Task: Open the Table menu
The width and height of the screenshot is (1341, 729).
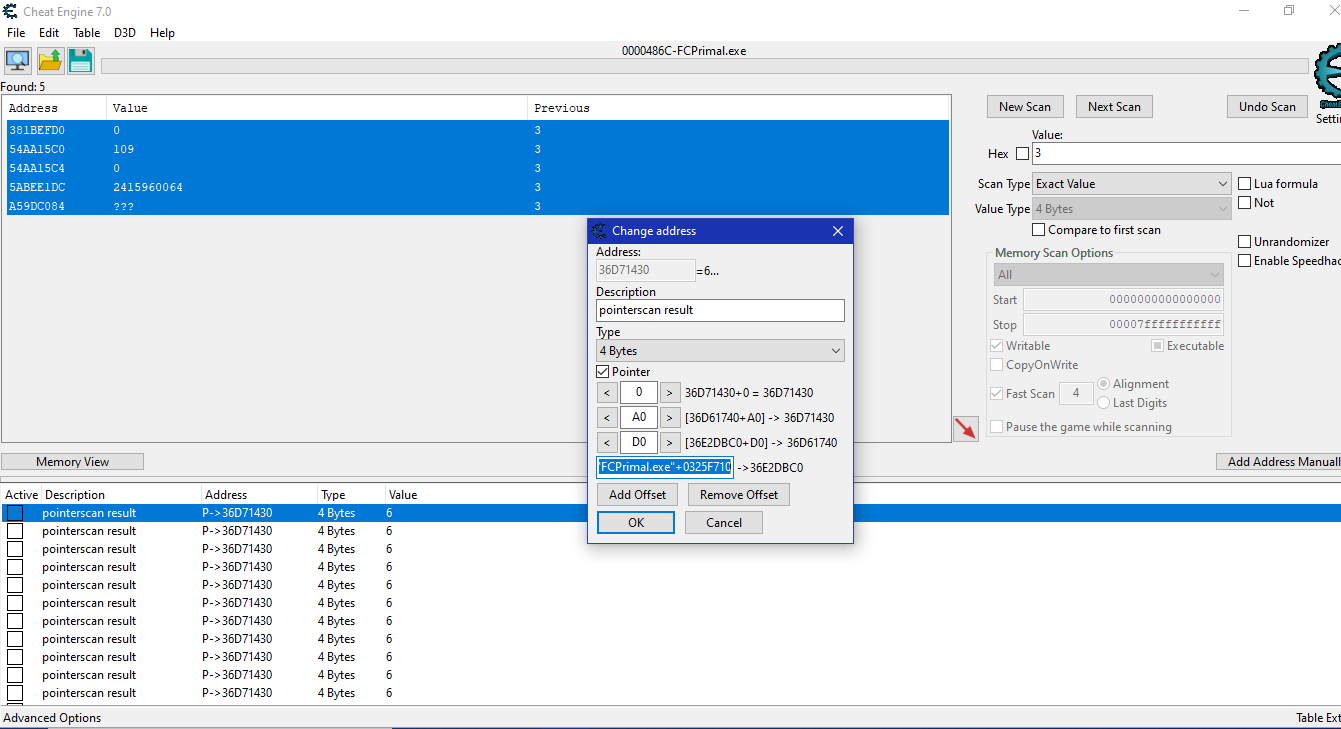Action: point(86,33)
